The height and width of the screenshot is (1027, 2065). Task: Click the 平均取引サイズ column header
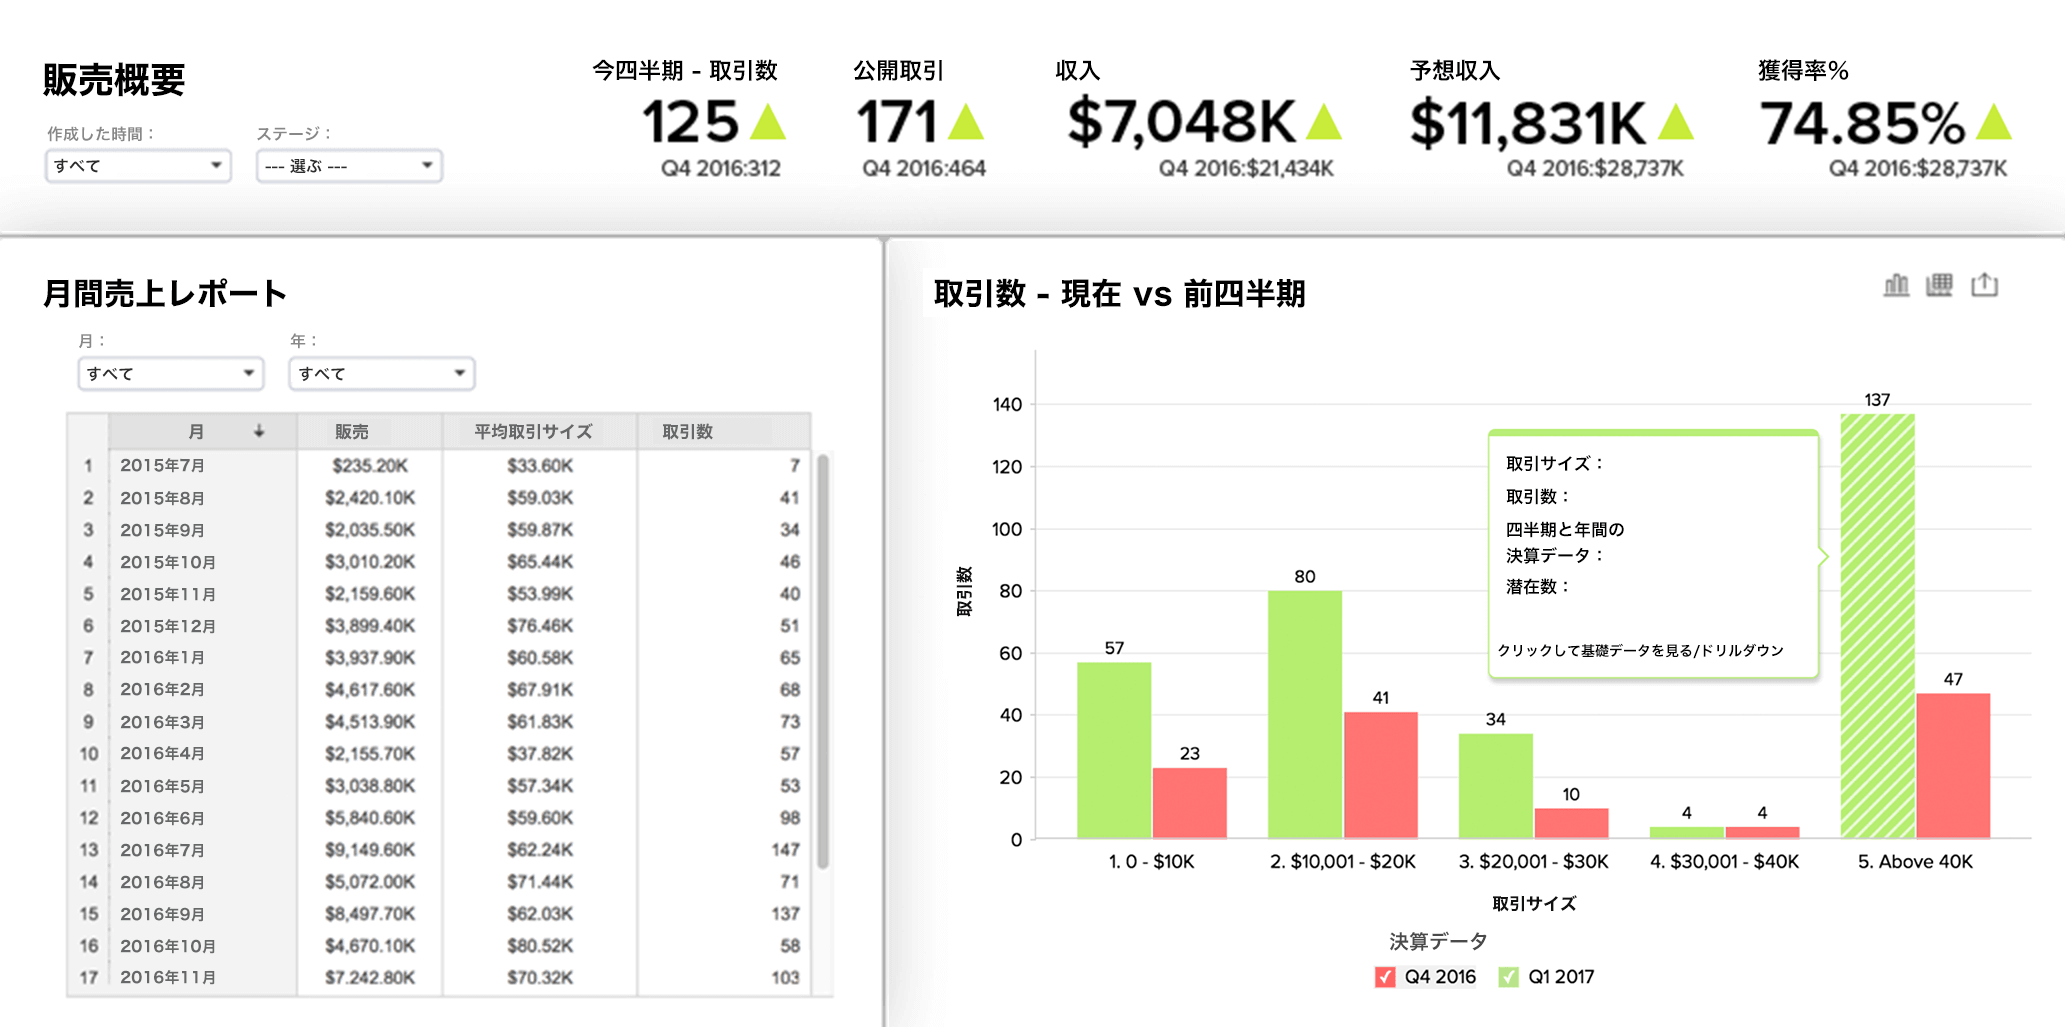coord(533,432)
